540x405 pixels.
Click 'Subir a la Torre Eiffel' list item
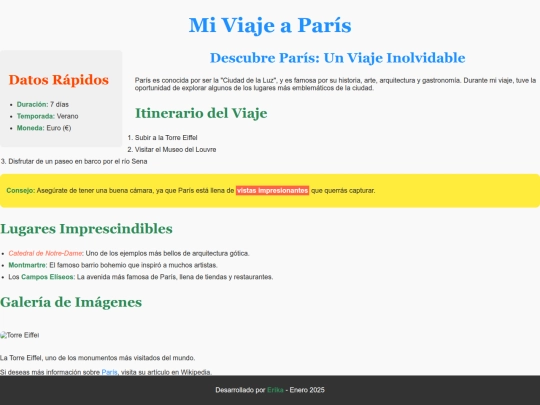(x=166, y=138)
